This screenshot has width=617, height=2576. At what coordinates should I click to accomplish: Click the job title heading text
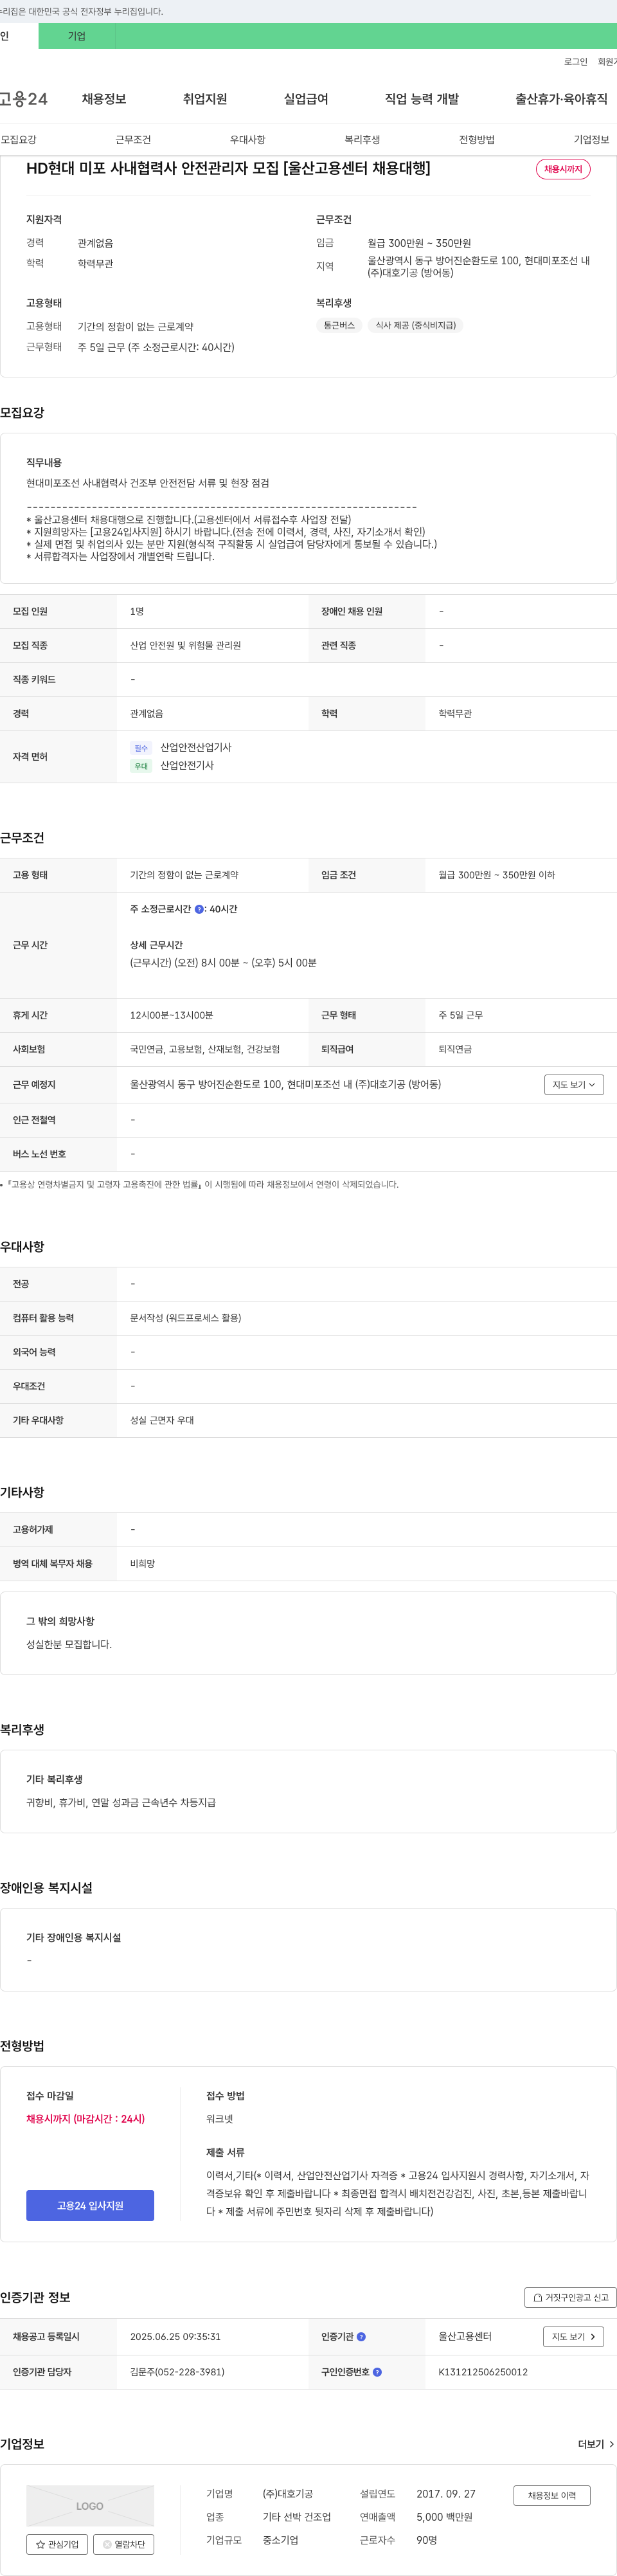click(x=228, y=168)
